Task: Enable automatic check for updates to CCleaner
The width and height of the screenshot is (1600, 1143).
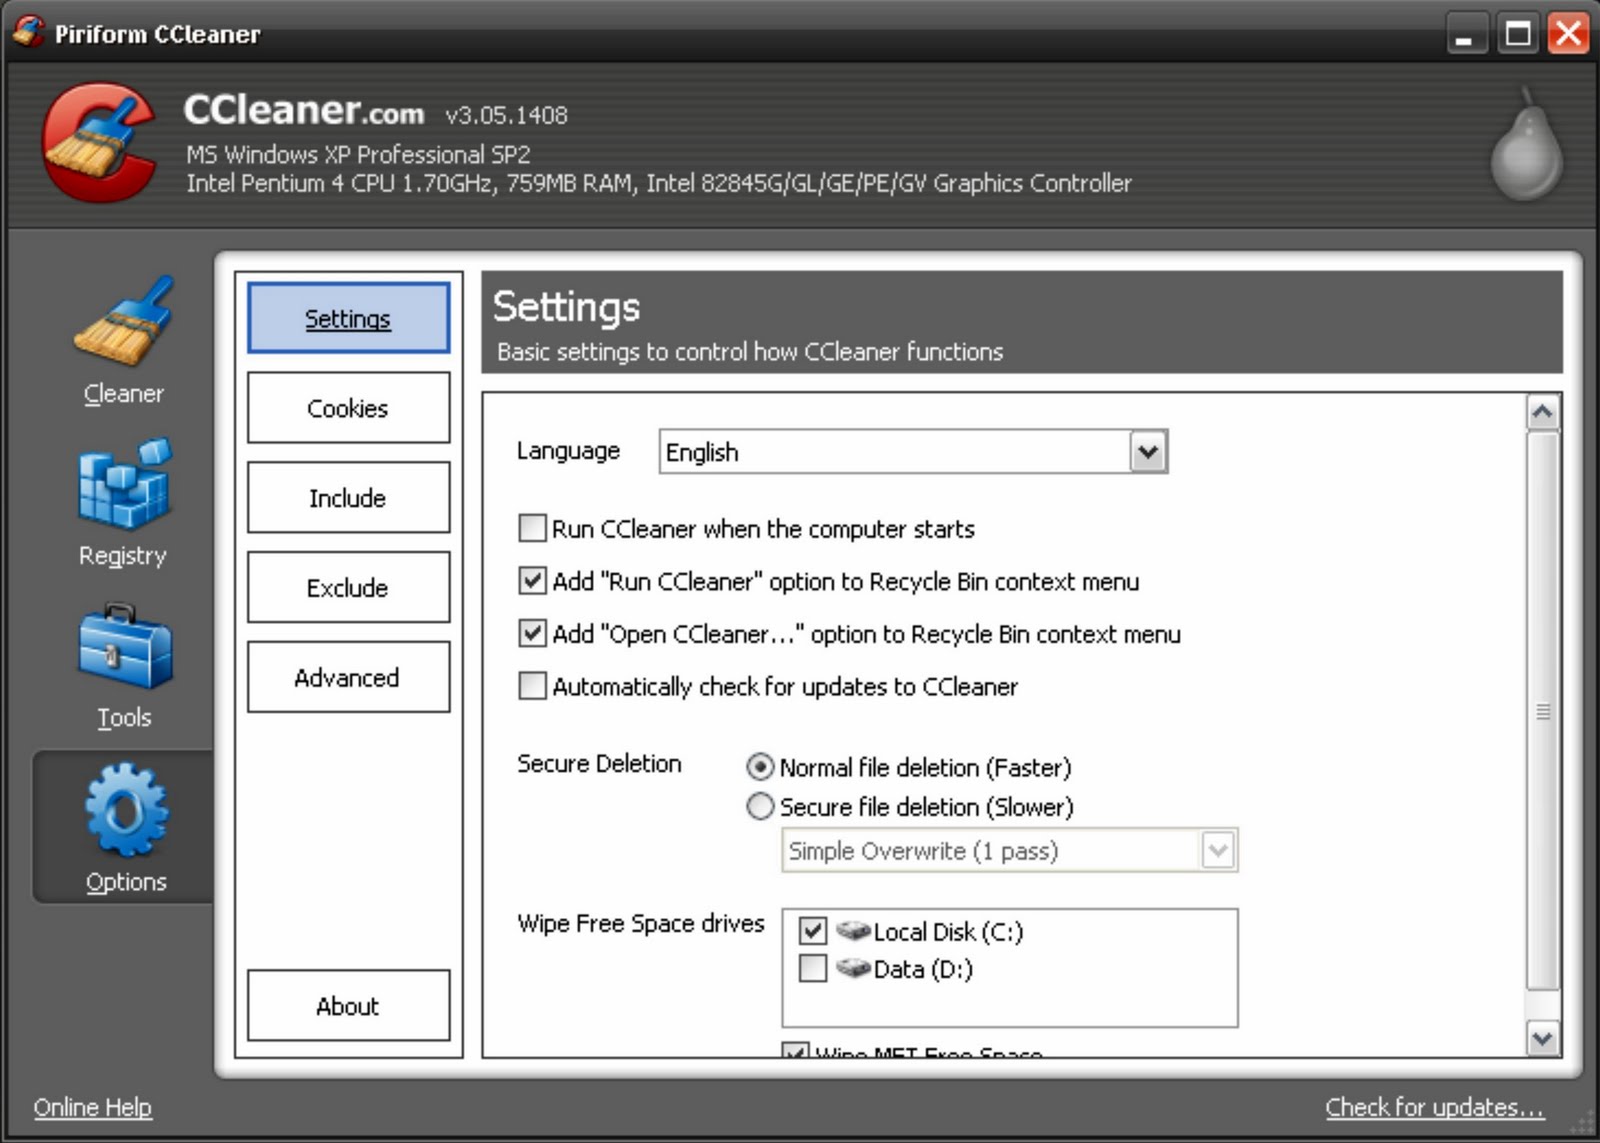Action: (532, 686)
